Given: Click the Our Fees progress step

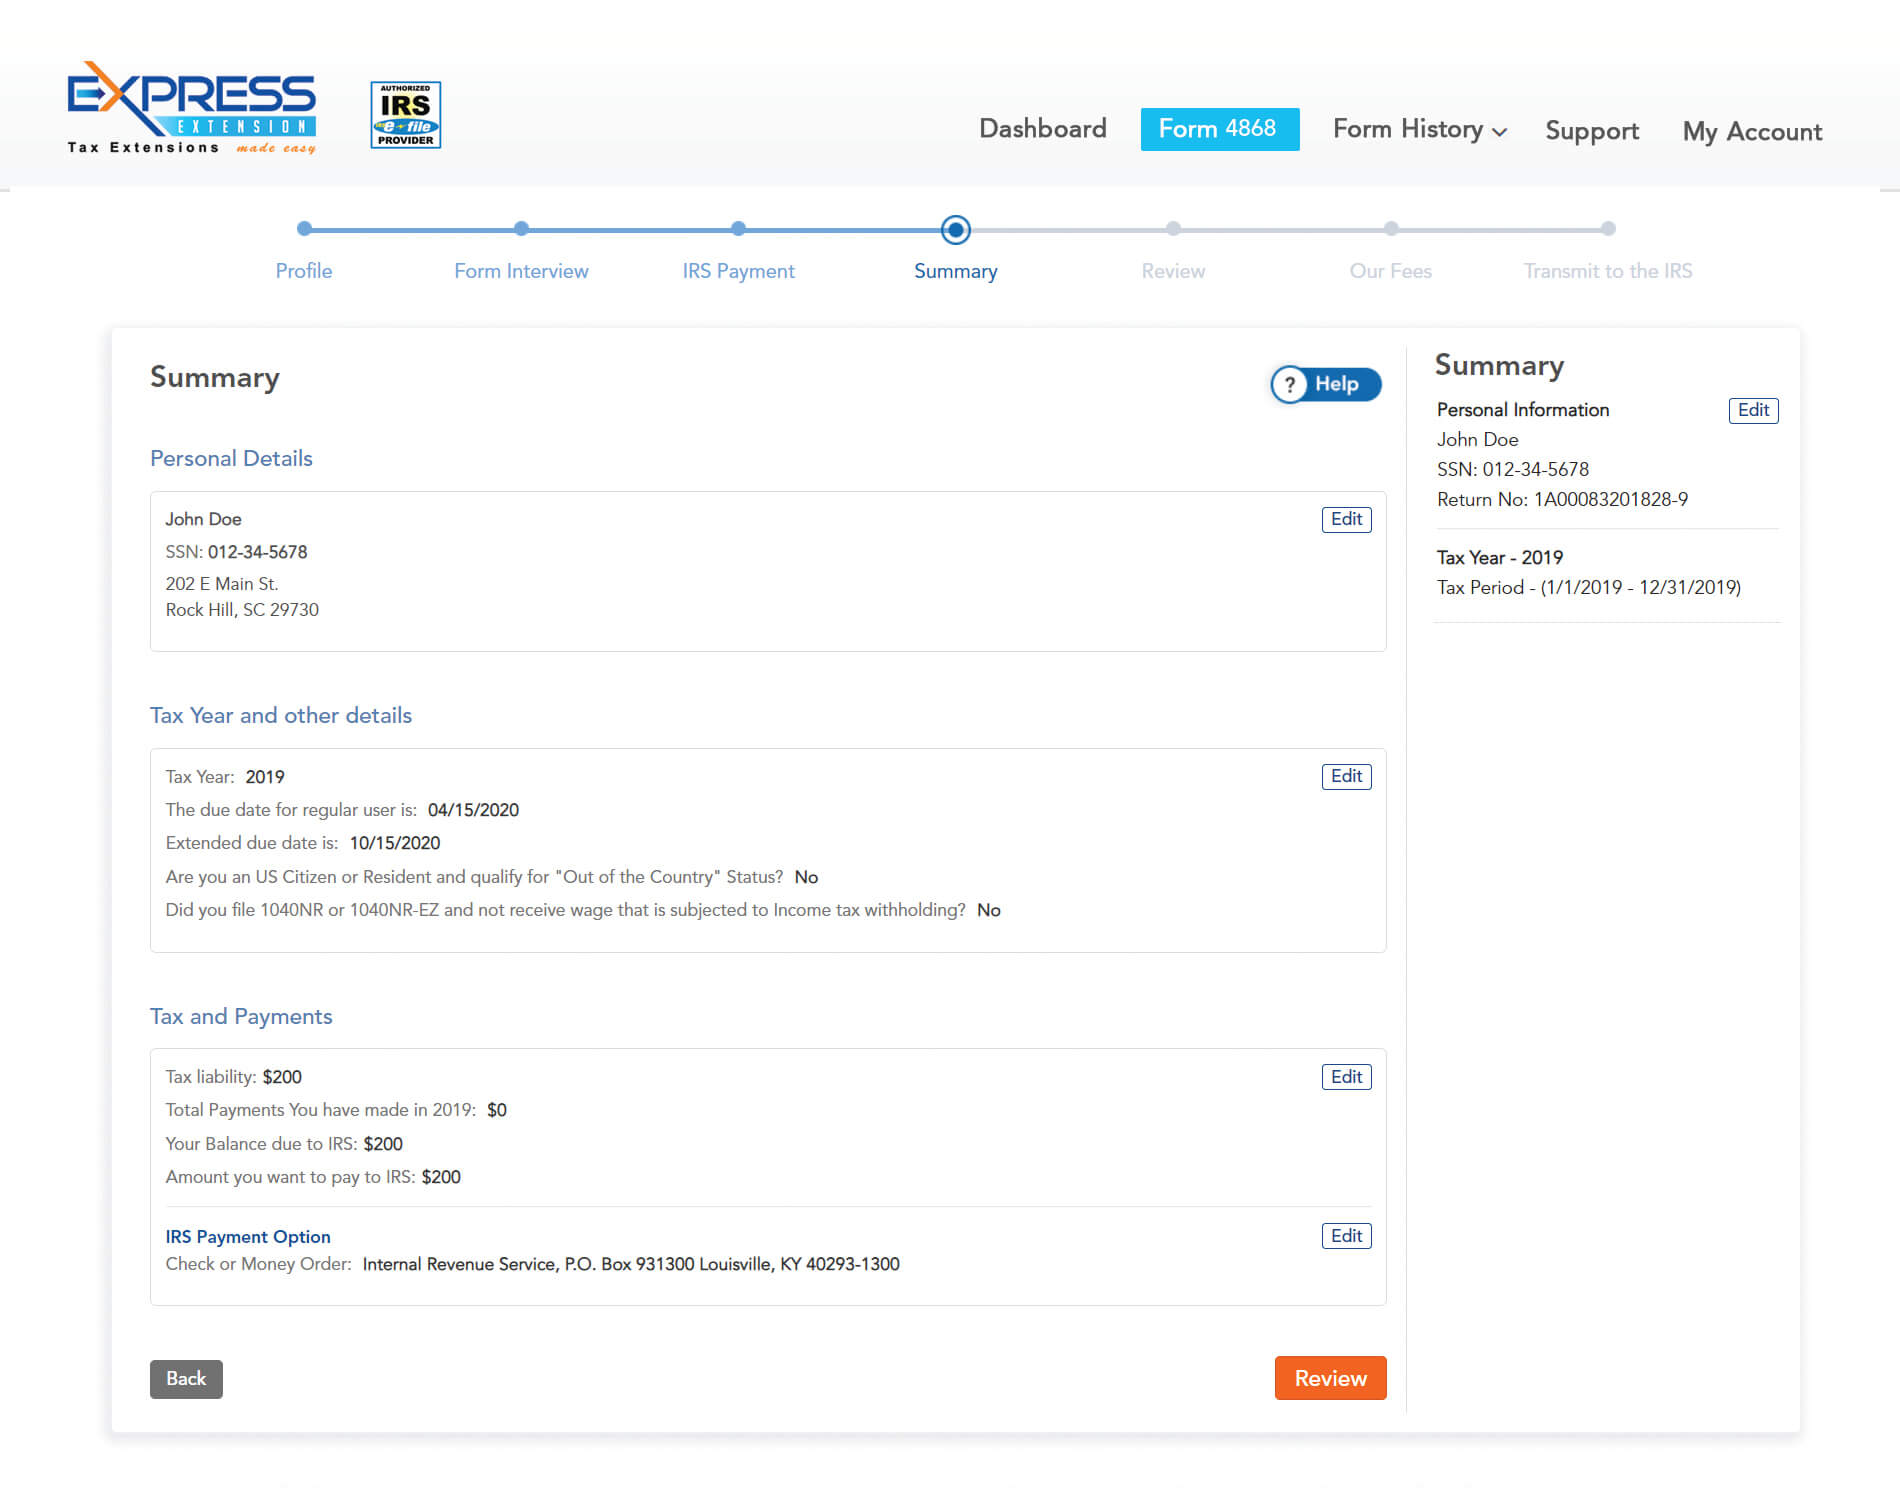Looking at the screenshot, I should [x=1390, y=229].
